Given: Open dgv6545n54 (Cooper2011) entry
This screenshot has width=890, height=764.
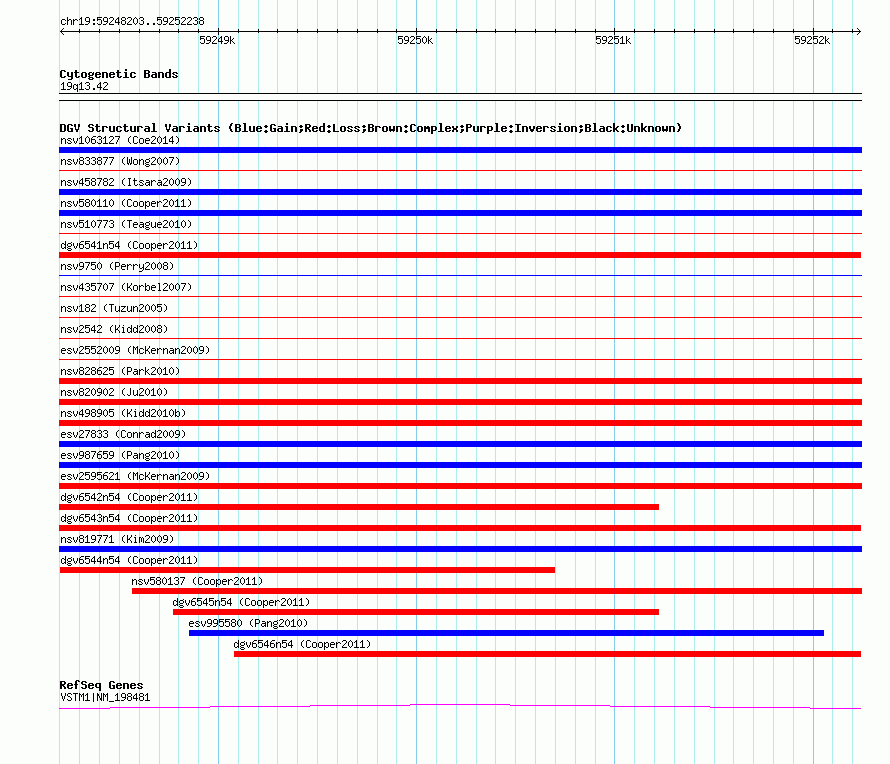Looking at the screenshot, I should click(x=241, y=602).
